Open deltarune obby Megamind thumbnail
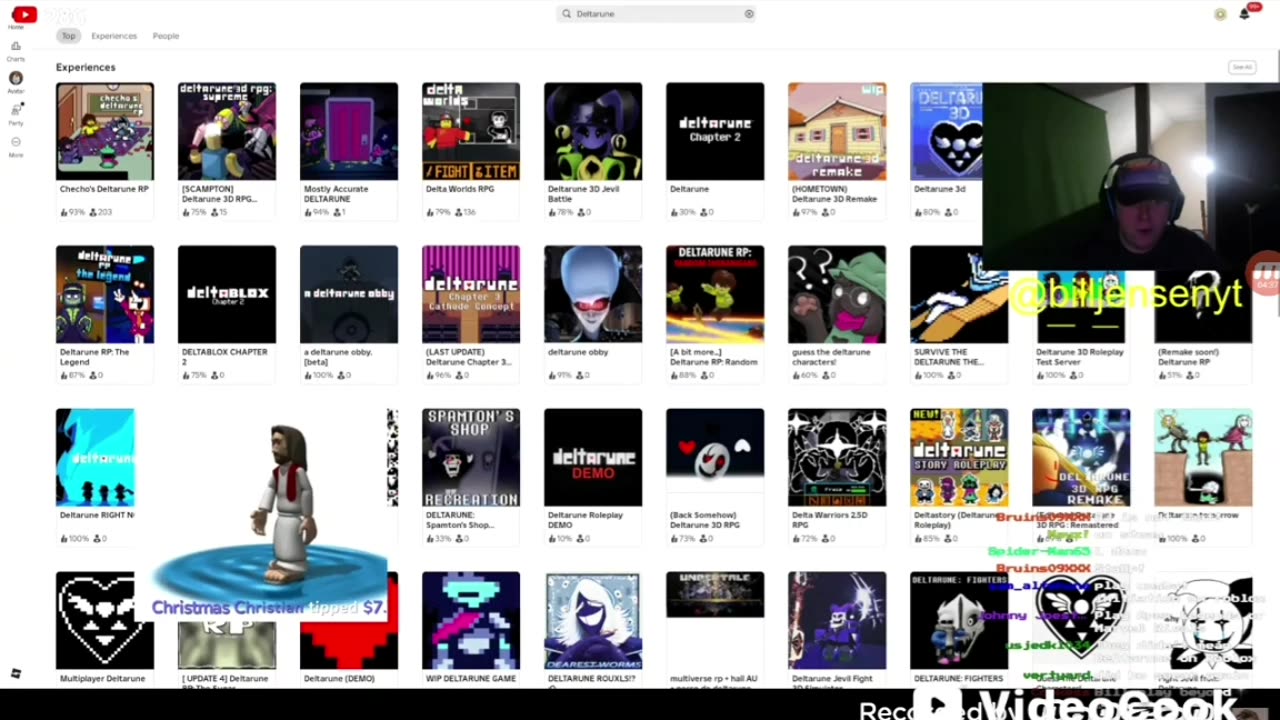Image resolution: width=1280 pixels, height=720 pixels. 593,294
